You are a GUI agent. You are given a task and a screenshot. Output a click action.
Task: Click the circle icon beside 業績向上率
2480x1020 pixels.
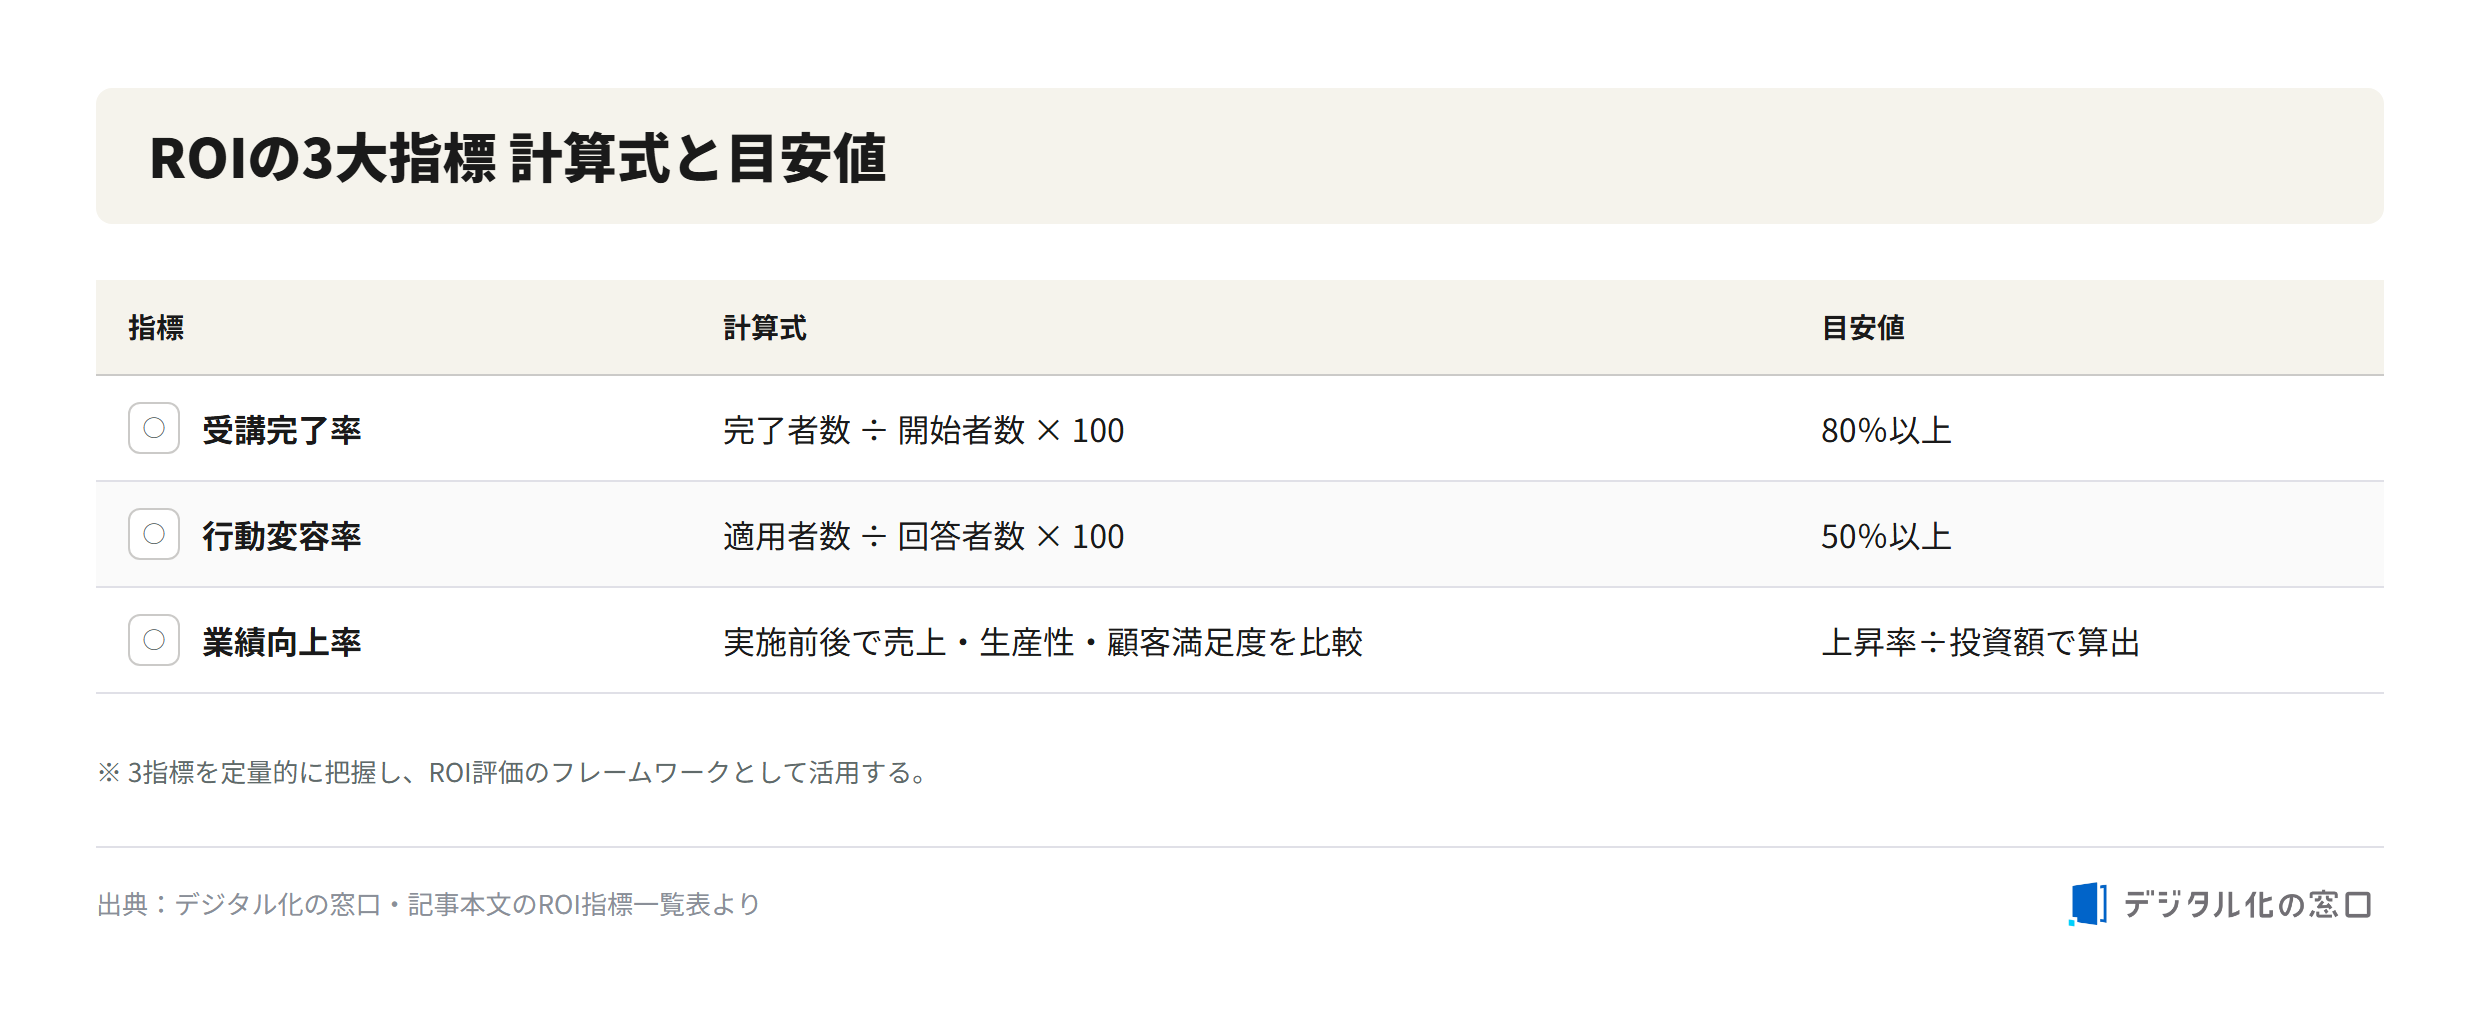tap(154, 640)
